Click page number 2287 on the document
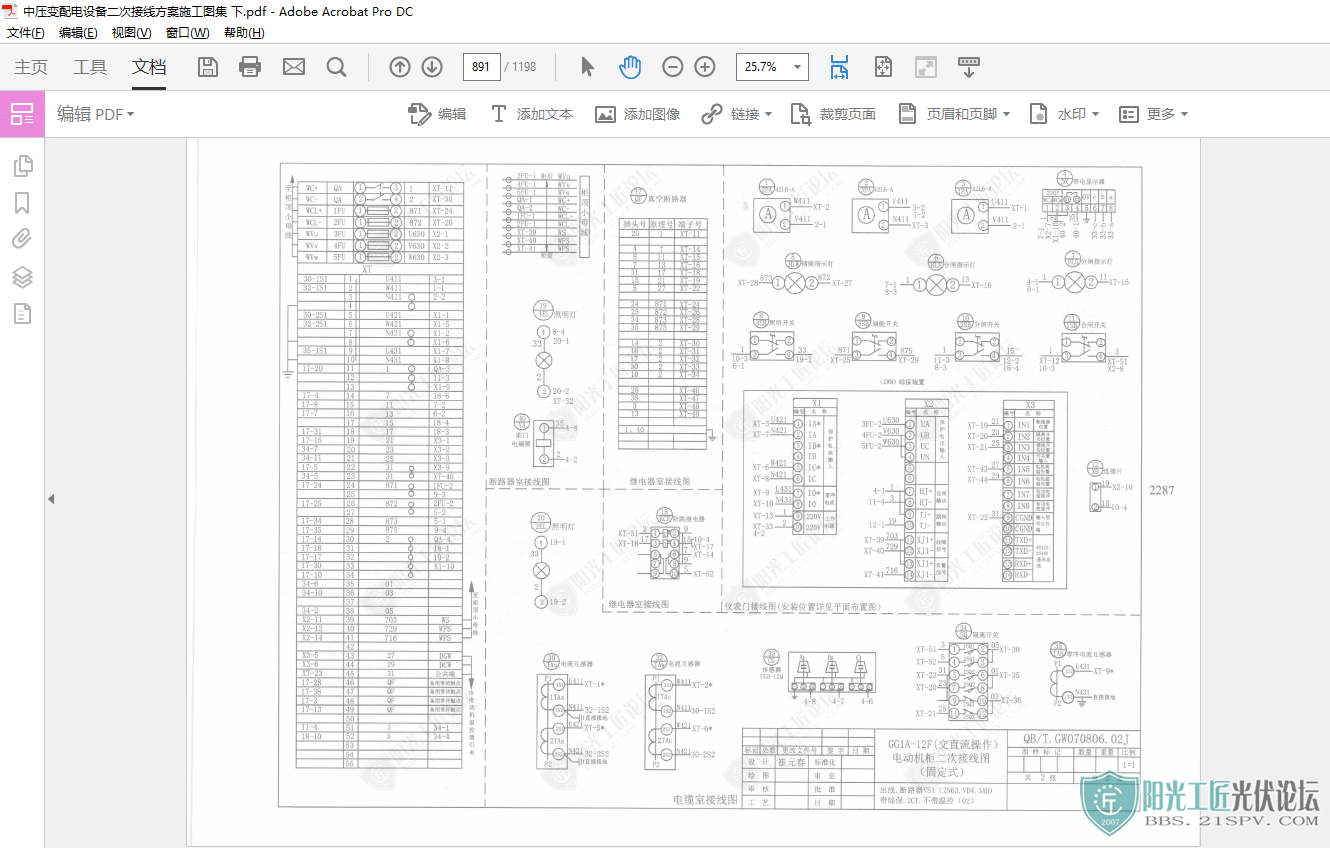1330x848 pixels. (x=1162, y=490)
